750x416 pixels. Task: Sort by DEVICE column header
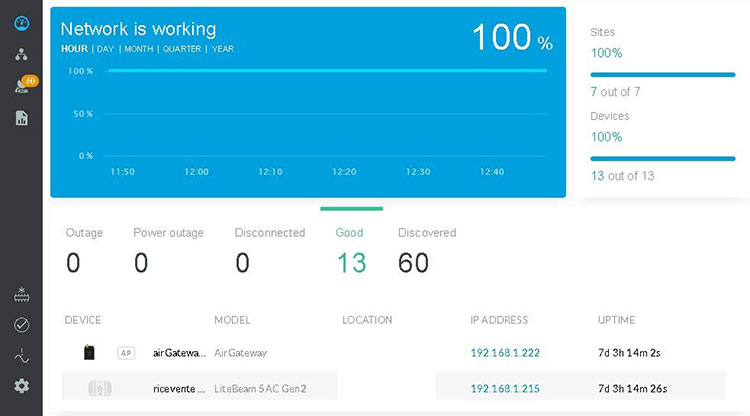click(x=83, y=320)
